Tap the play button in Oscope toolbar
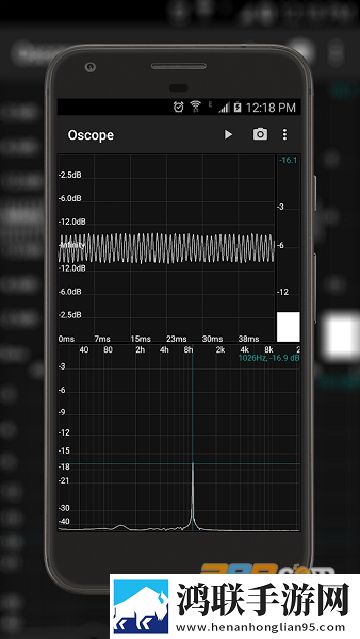This screenshot has width=360, height=639. 228,134
